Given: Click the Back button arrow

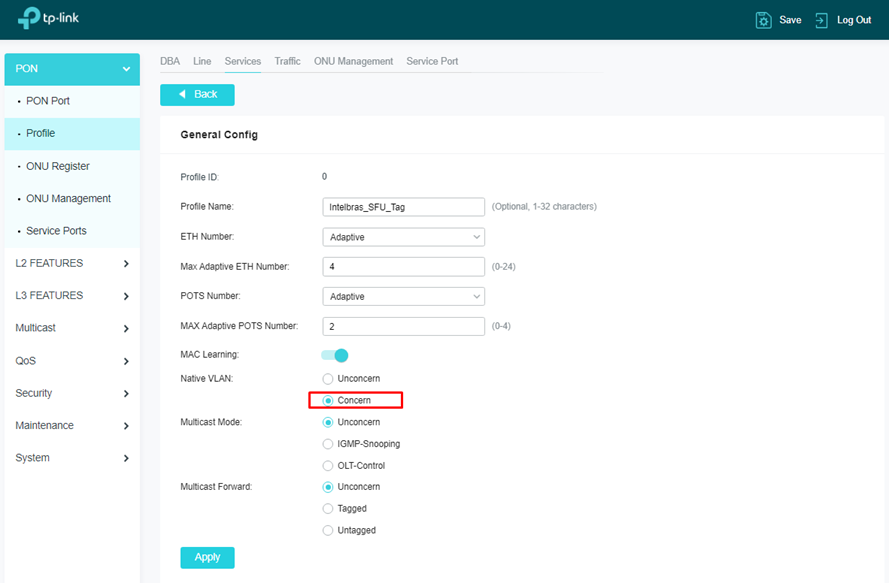Looking at the screenshot, I should point(182,94).
